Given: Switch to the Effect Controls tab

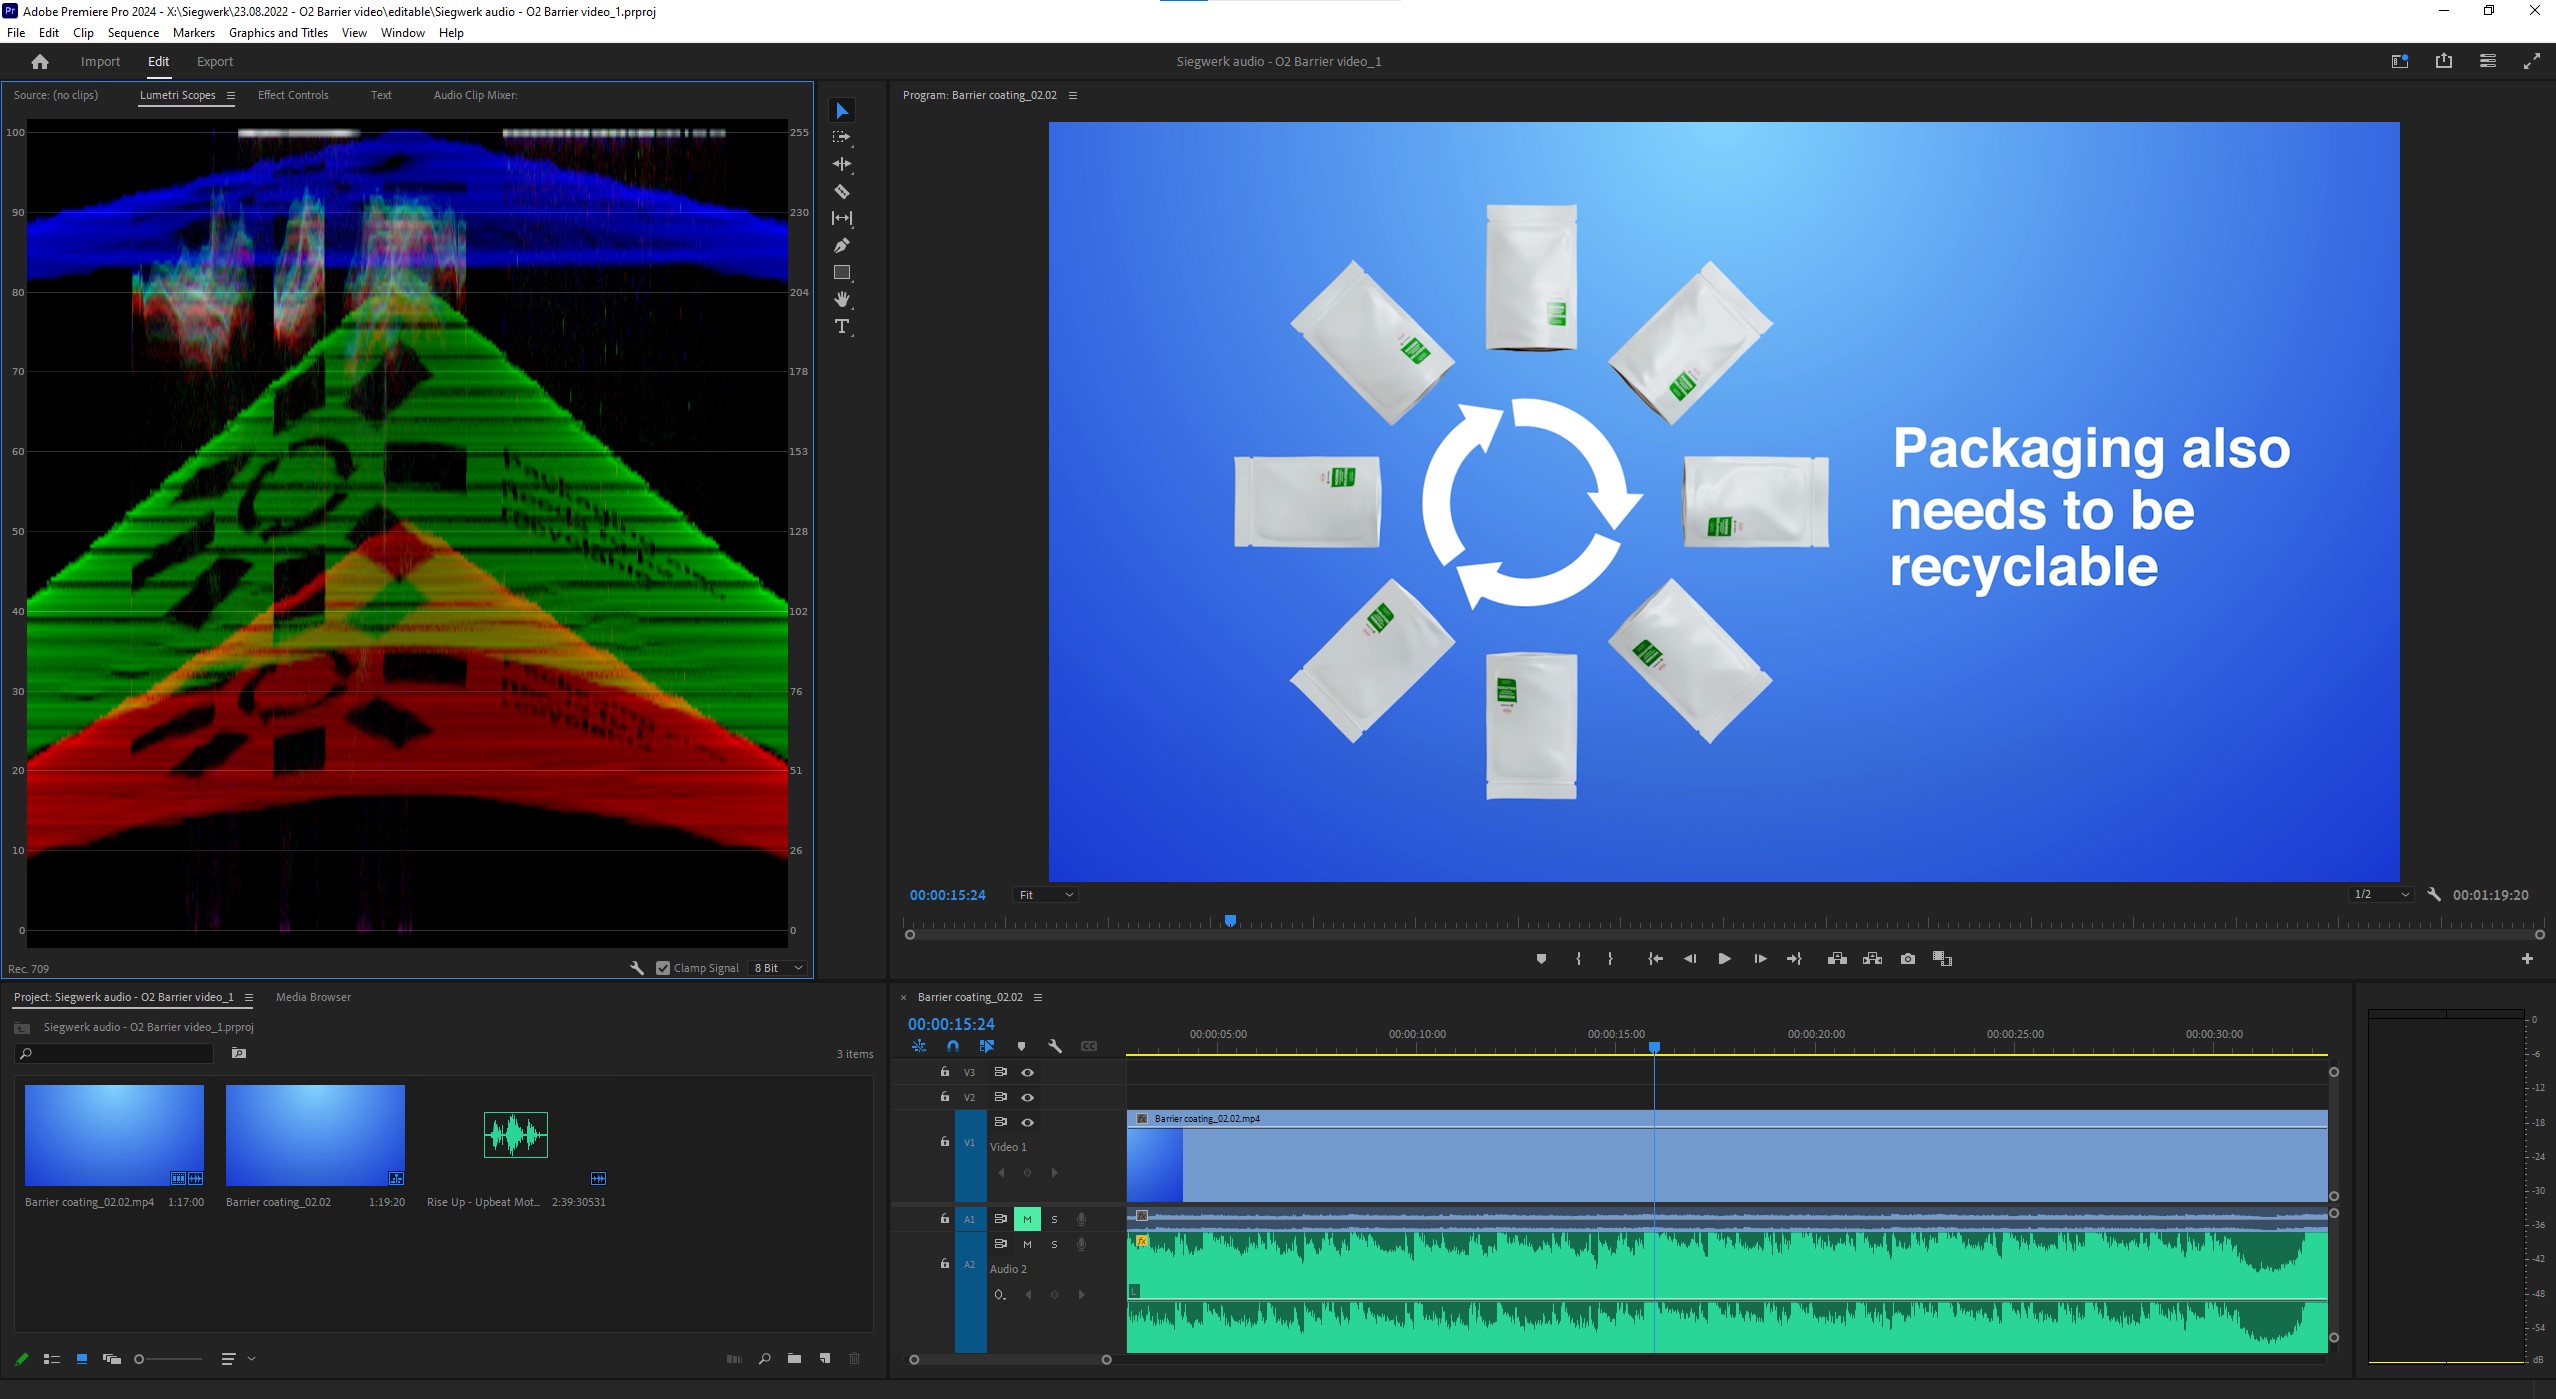Looking at the screenshot, I should coord(293,95).
